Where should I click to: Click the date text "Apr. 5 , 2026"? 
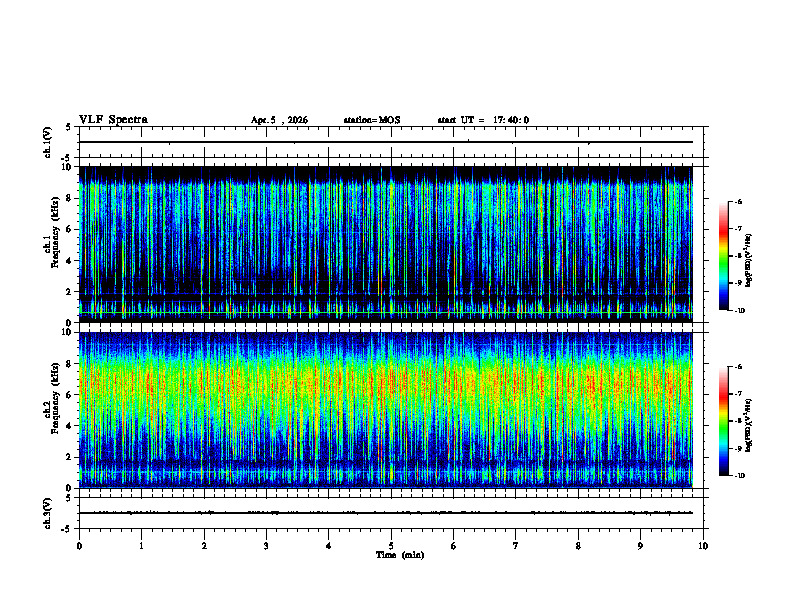point(279,120)
